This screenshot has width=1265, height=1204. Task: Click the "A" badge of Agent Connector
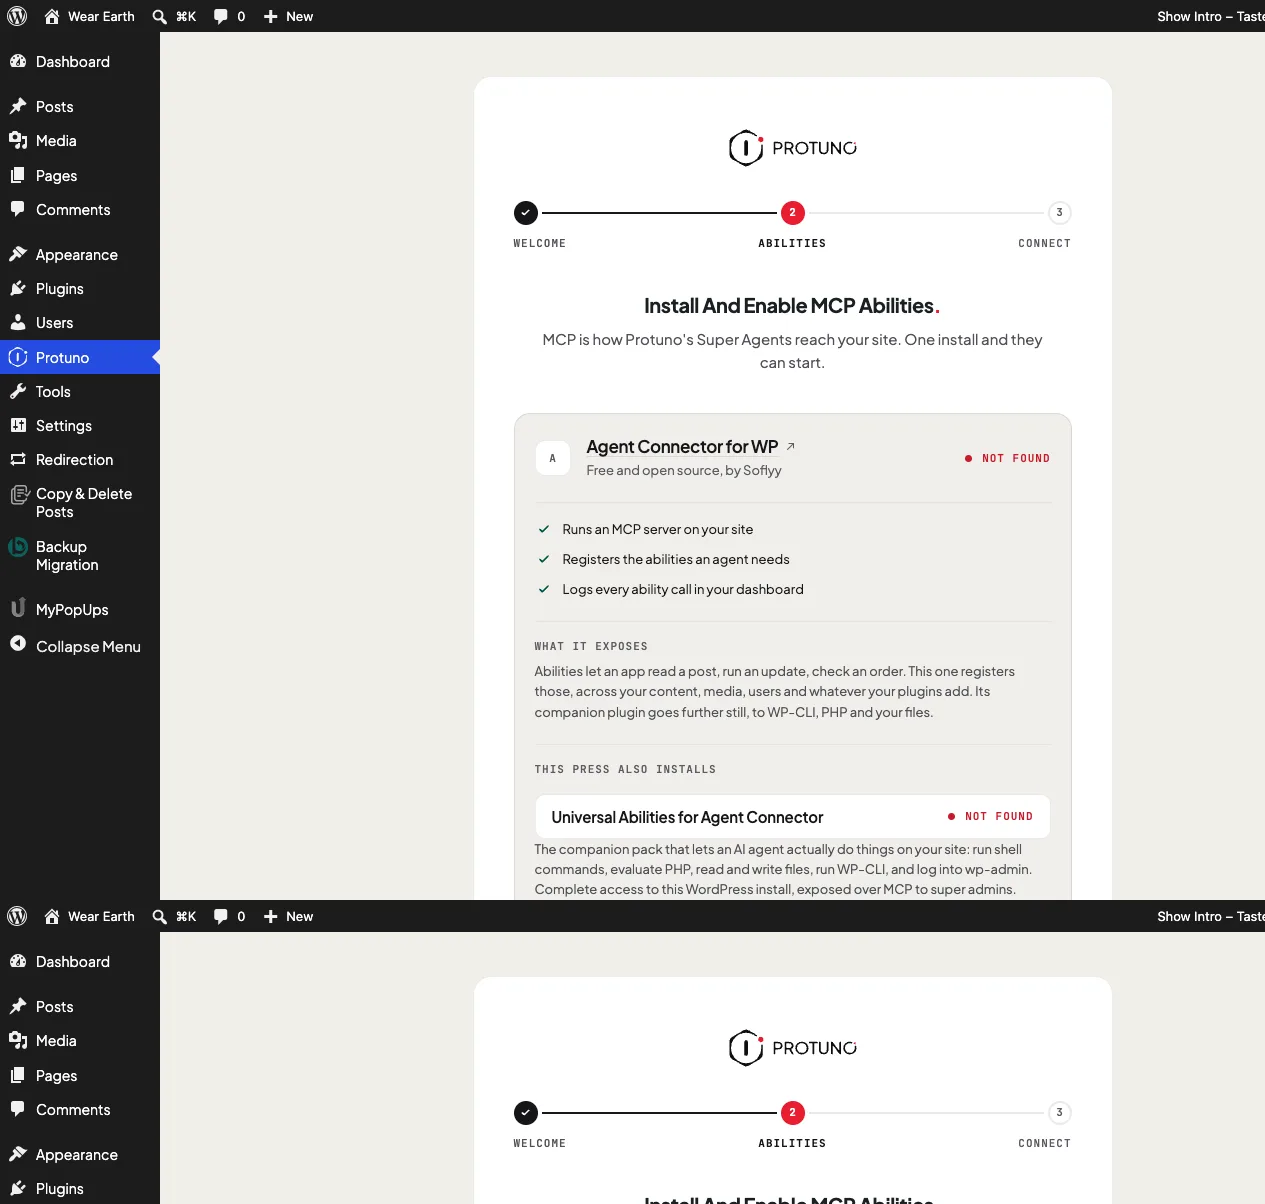[x=553, y=458]
